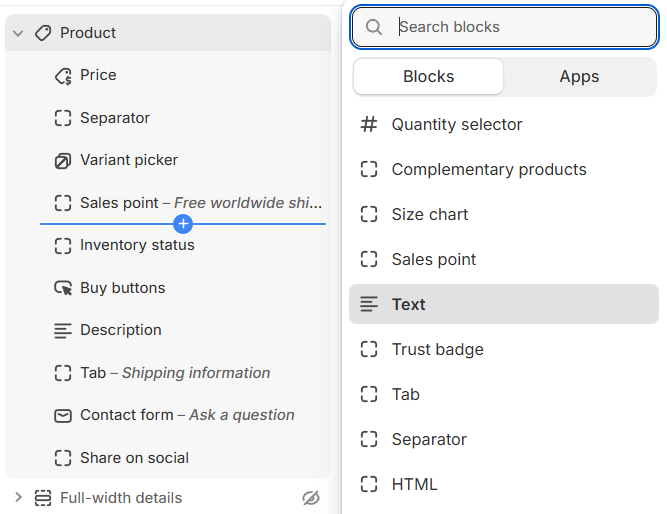Click the Full-width details section icon

[43, 498]
